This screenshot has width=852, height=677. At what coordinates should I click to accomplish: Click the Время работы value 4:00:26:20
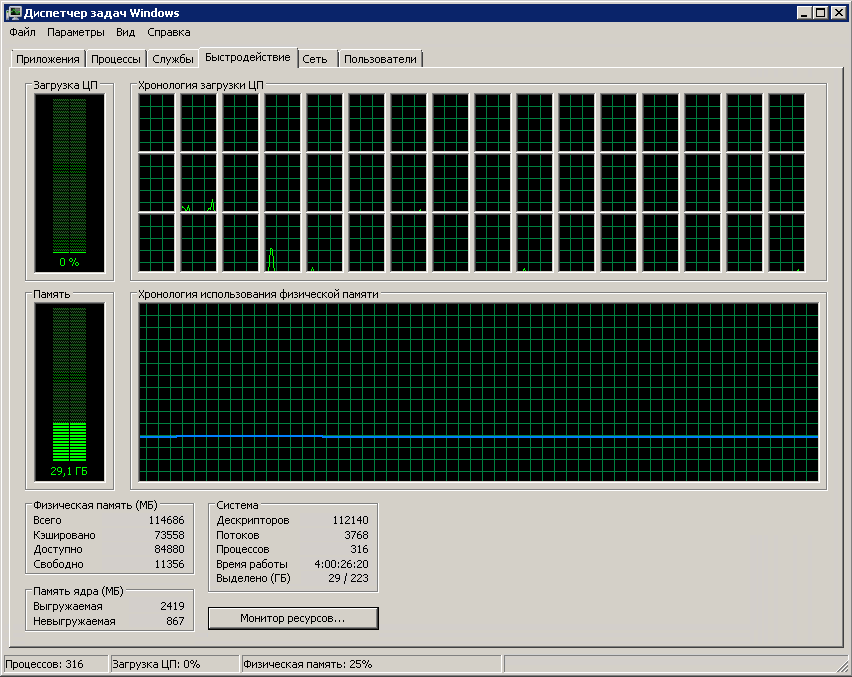[341, 564]
